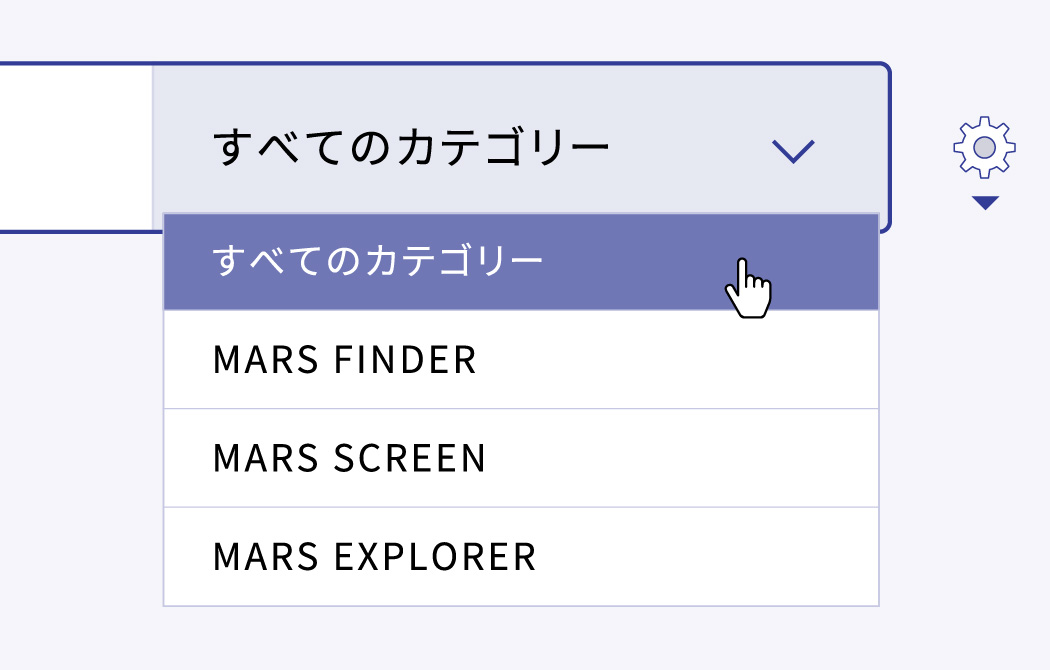
Task: Select MARS FINDER from the dropdown list
Action: 521,359
